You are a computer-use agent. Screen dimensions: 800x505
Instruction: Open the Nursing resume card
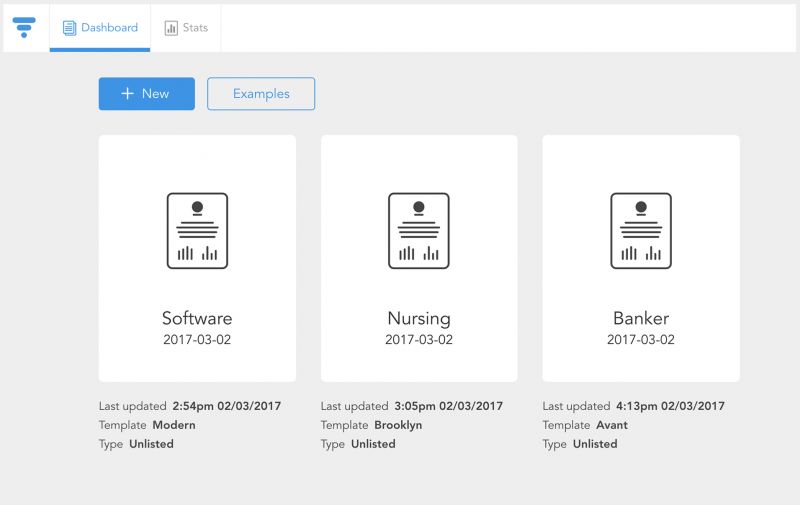pos(419,258)
